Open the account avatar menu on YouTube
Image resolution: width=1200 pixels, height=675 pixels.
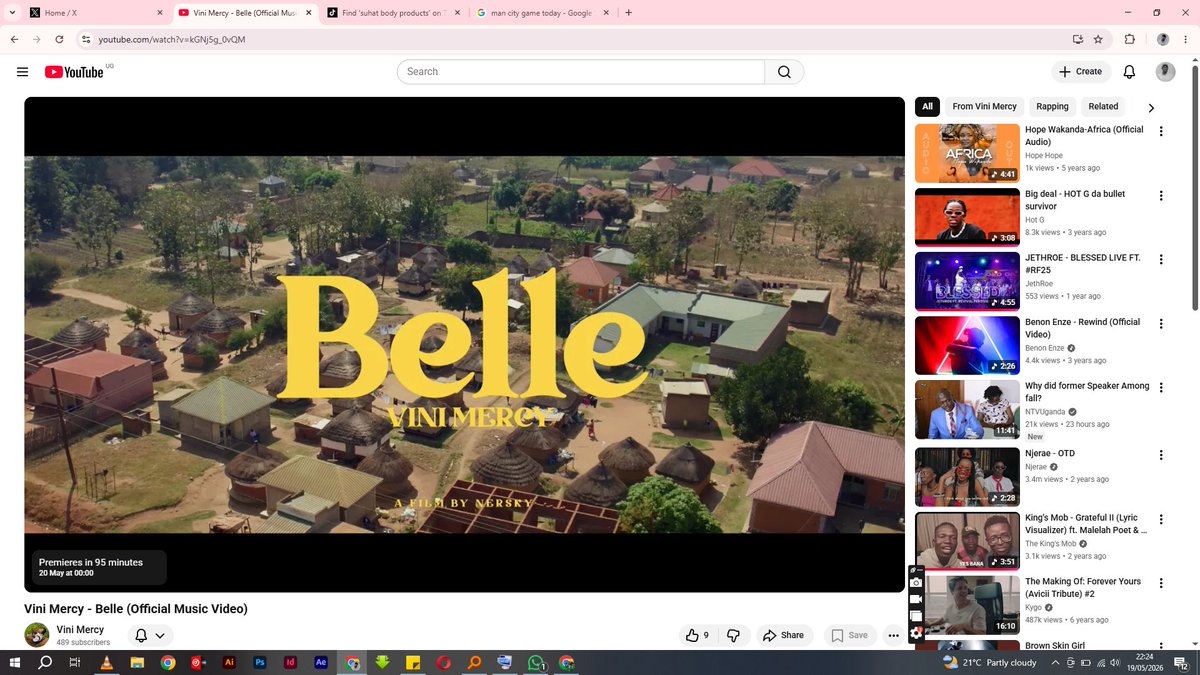pyautogui.click(x=1165, y=72)
